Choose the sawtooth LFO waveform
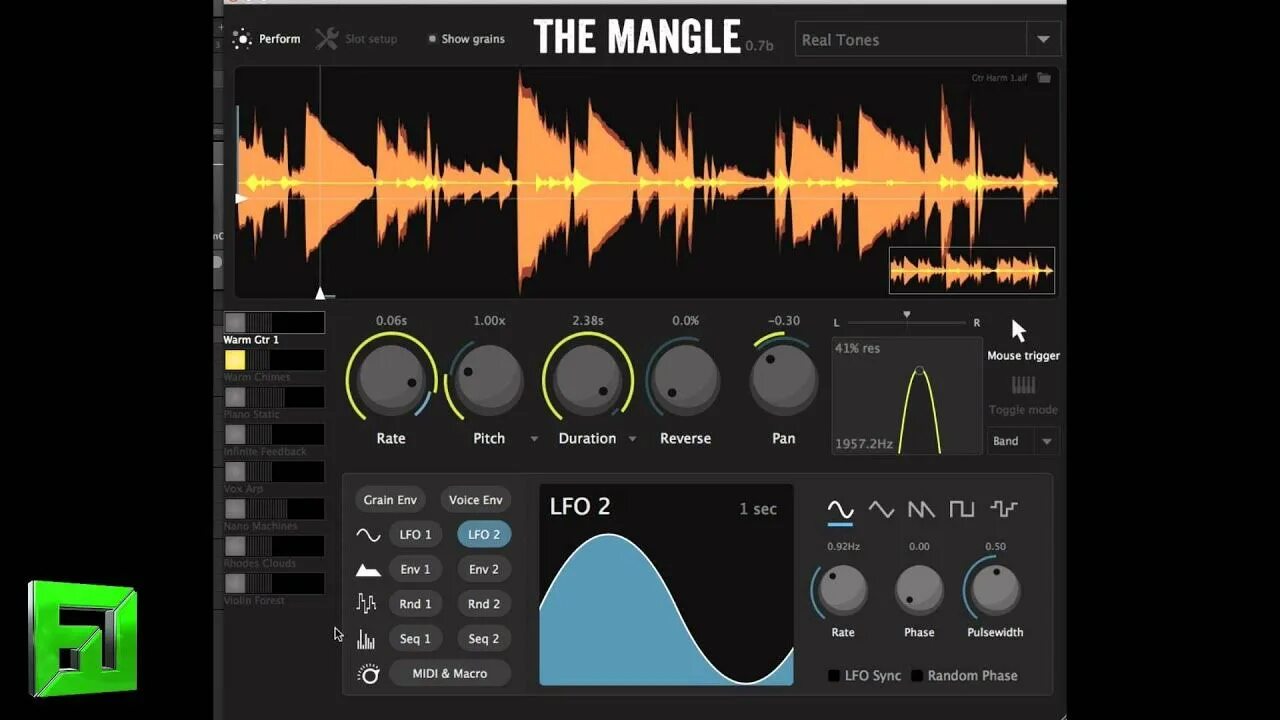 (x=921, y=510)
